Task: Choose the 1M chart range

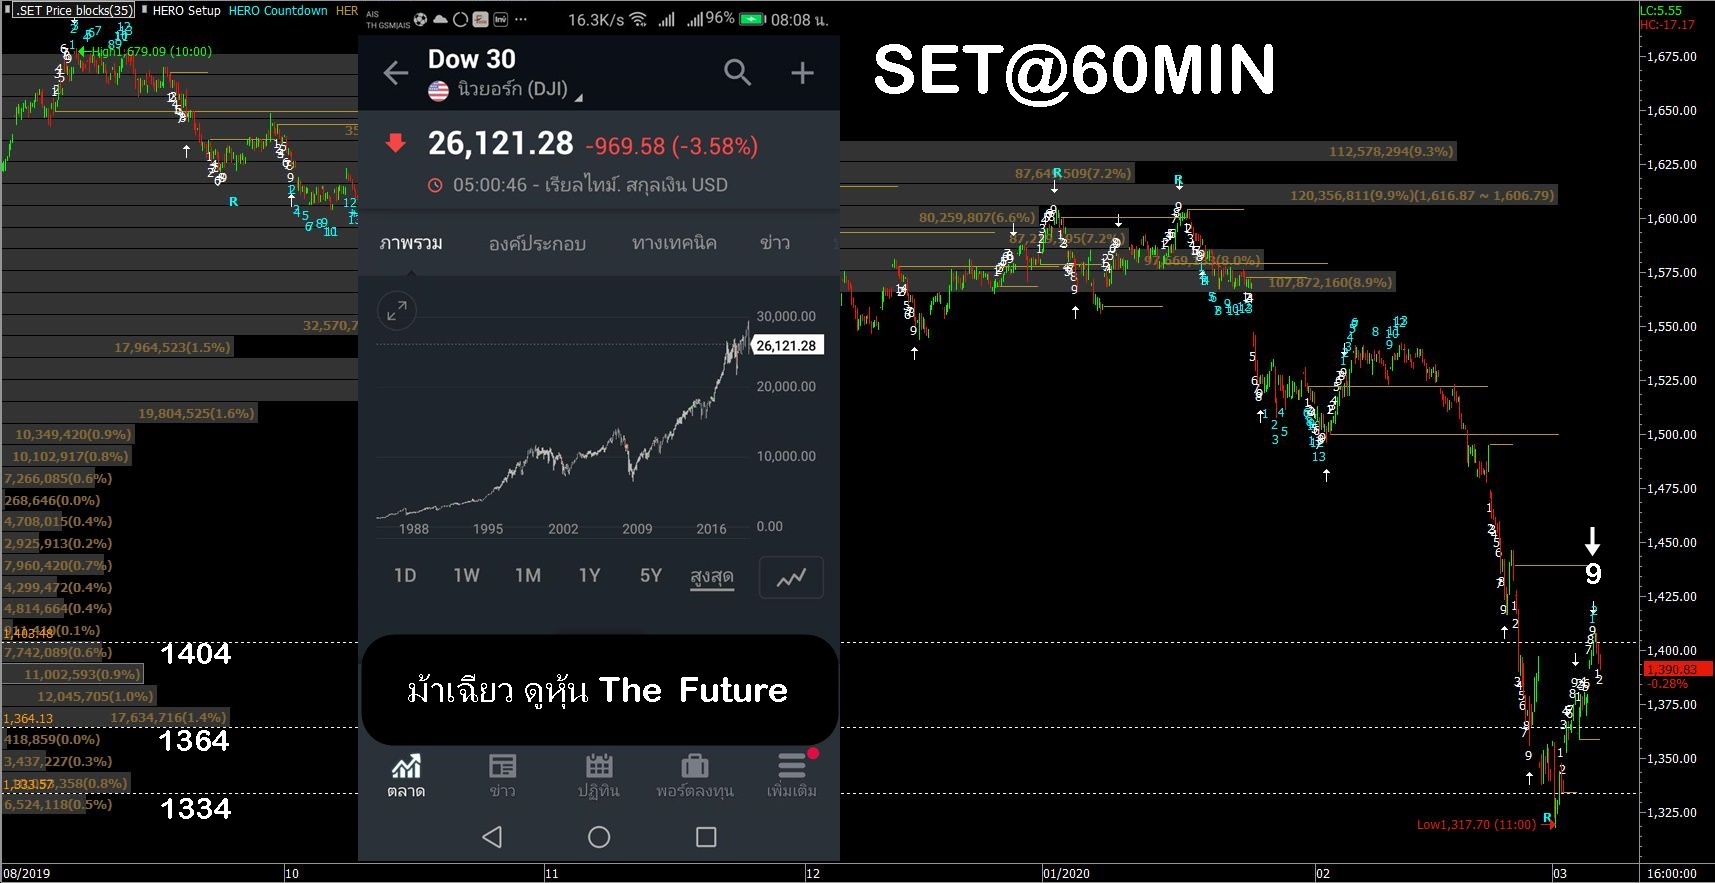Action: tap(528, 576)
